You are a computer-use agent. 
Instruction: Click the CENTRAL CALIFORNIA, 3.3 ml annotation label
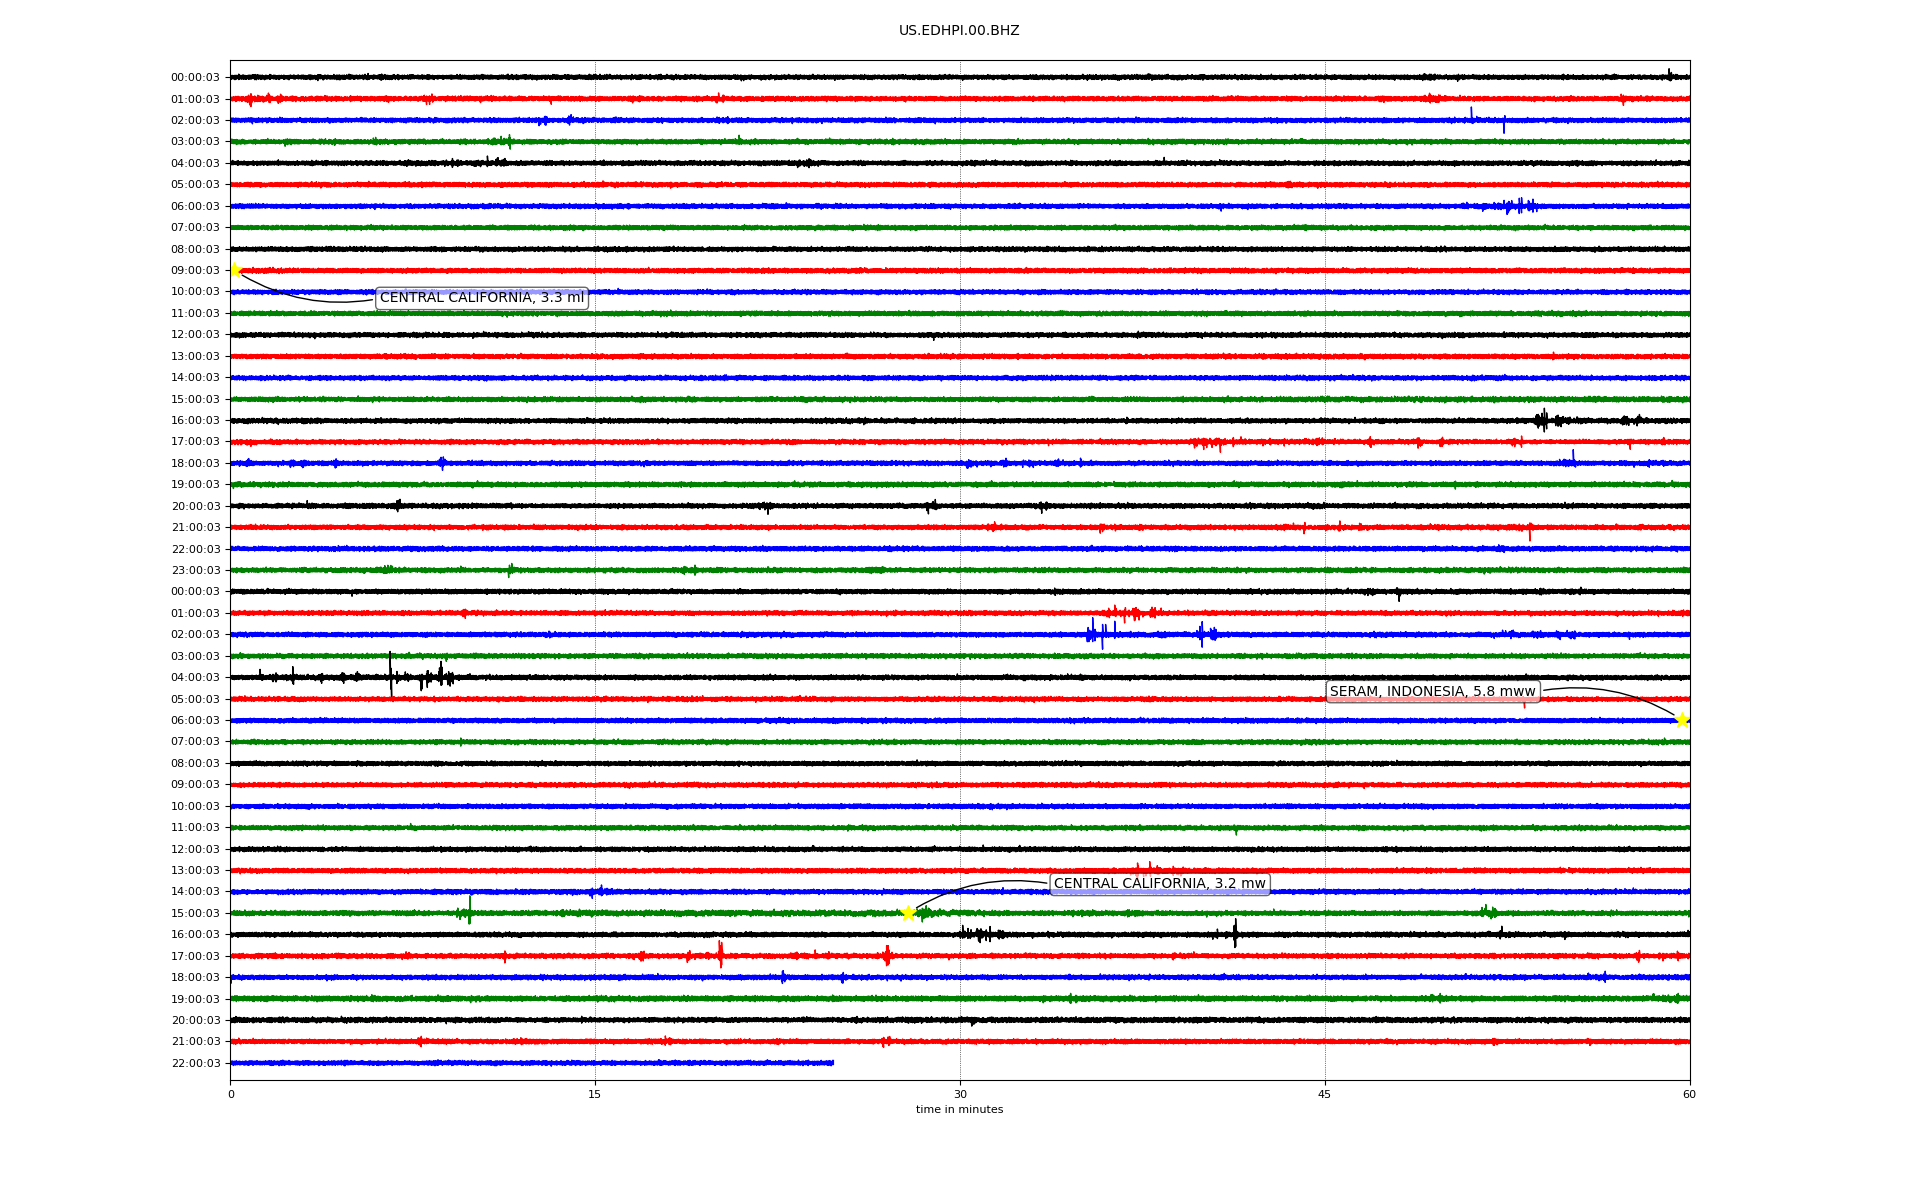[x=481, y=298]
